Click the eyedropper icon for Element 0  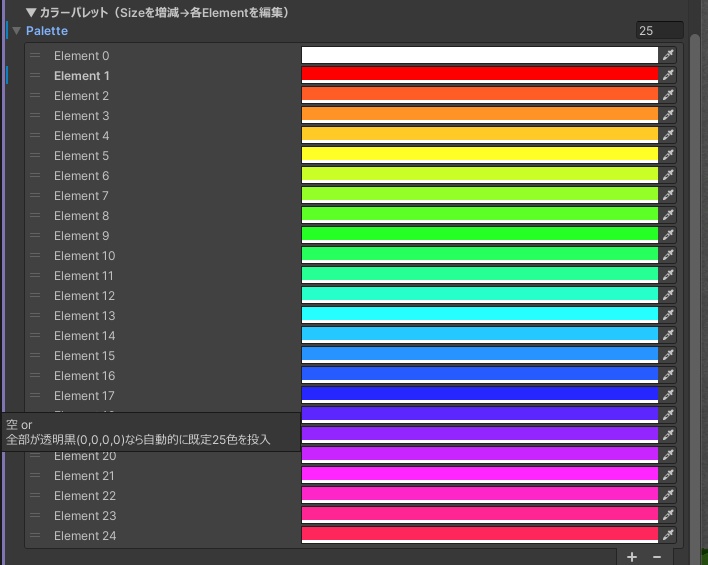pyautogui.click(x=668, y=55)
